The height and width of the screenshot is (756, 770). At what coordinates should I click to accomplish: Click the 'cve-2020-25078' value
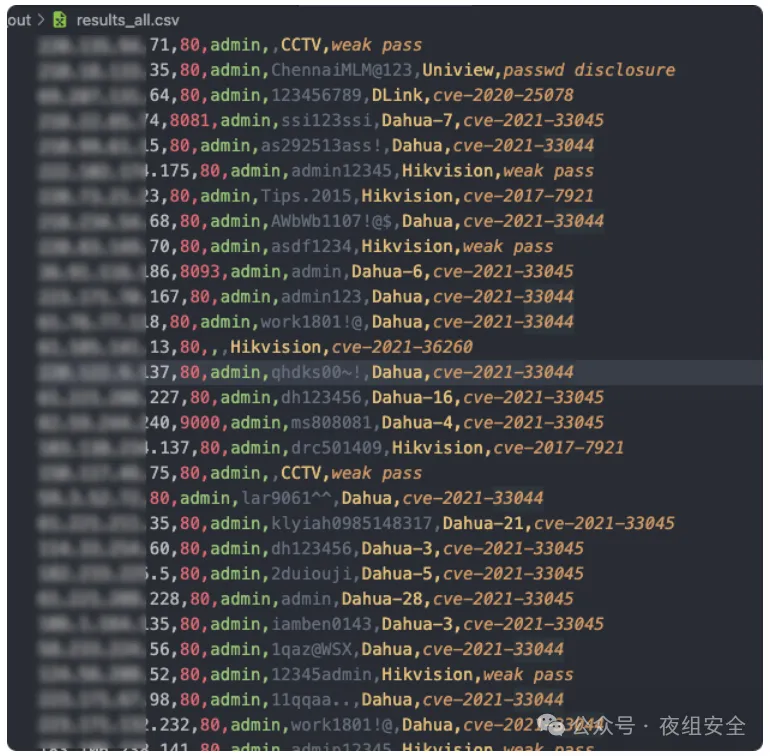503,95
